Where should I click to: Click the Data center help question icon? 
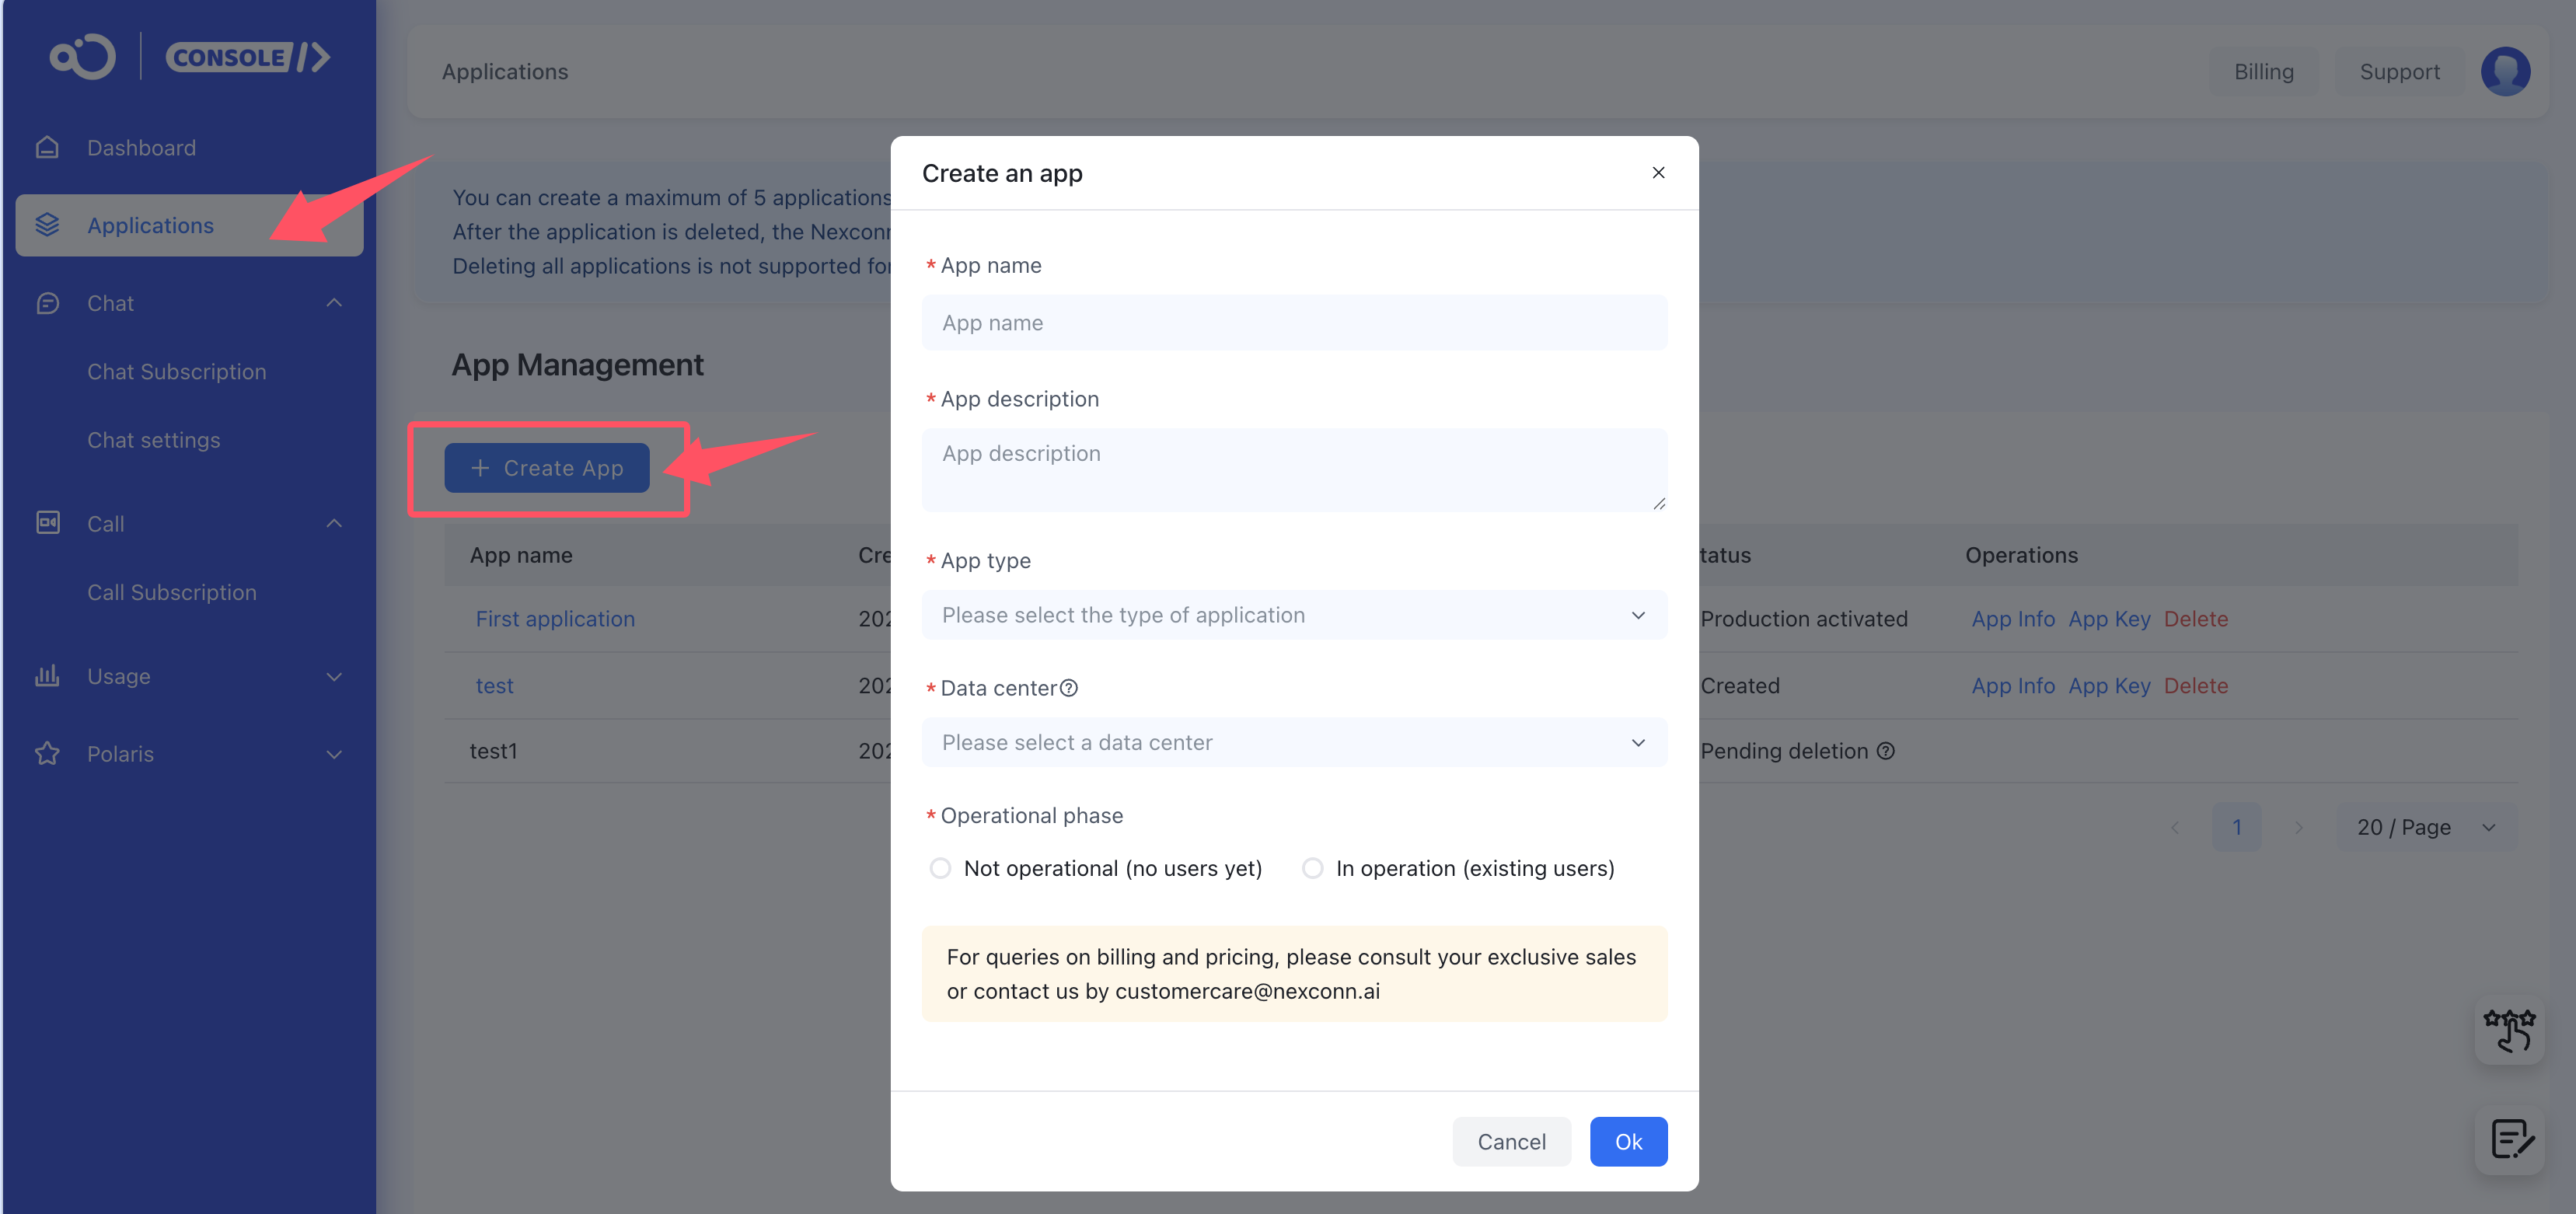point(1069,688)
